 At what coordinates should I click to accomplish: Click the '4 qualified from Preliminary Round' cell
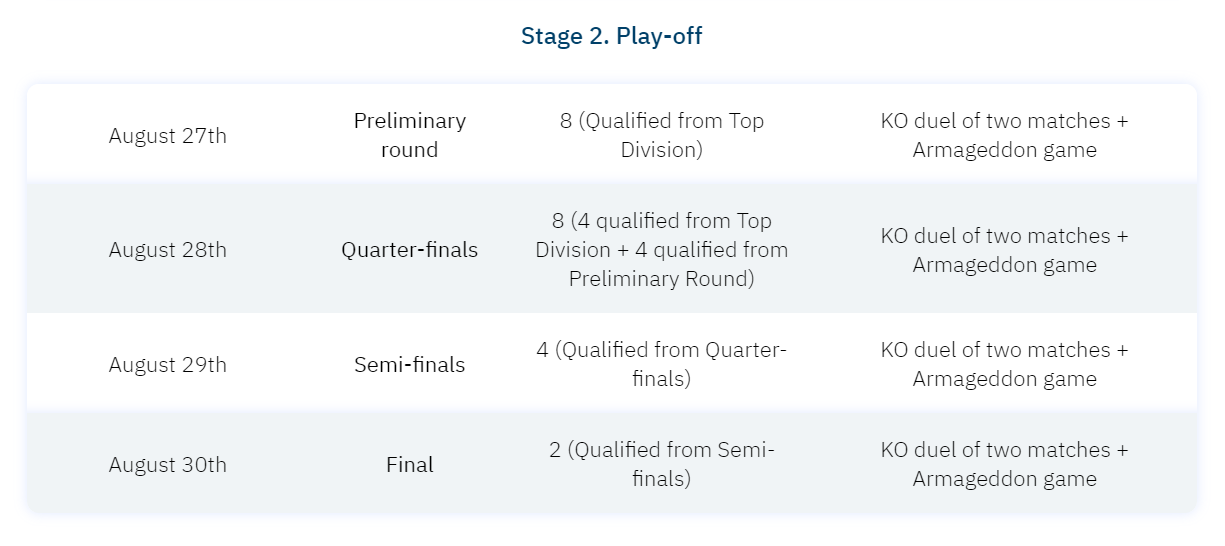pos(661,265)
